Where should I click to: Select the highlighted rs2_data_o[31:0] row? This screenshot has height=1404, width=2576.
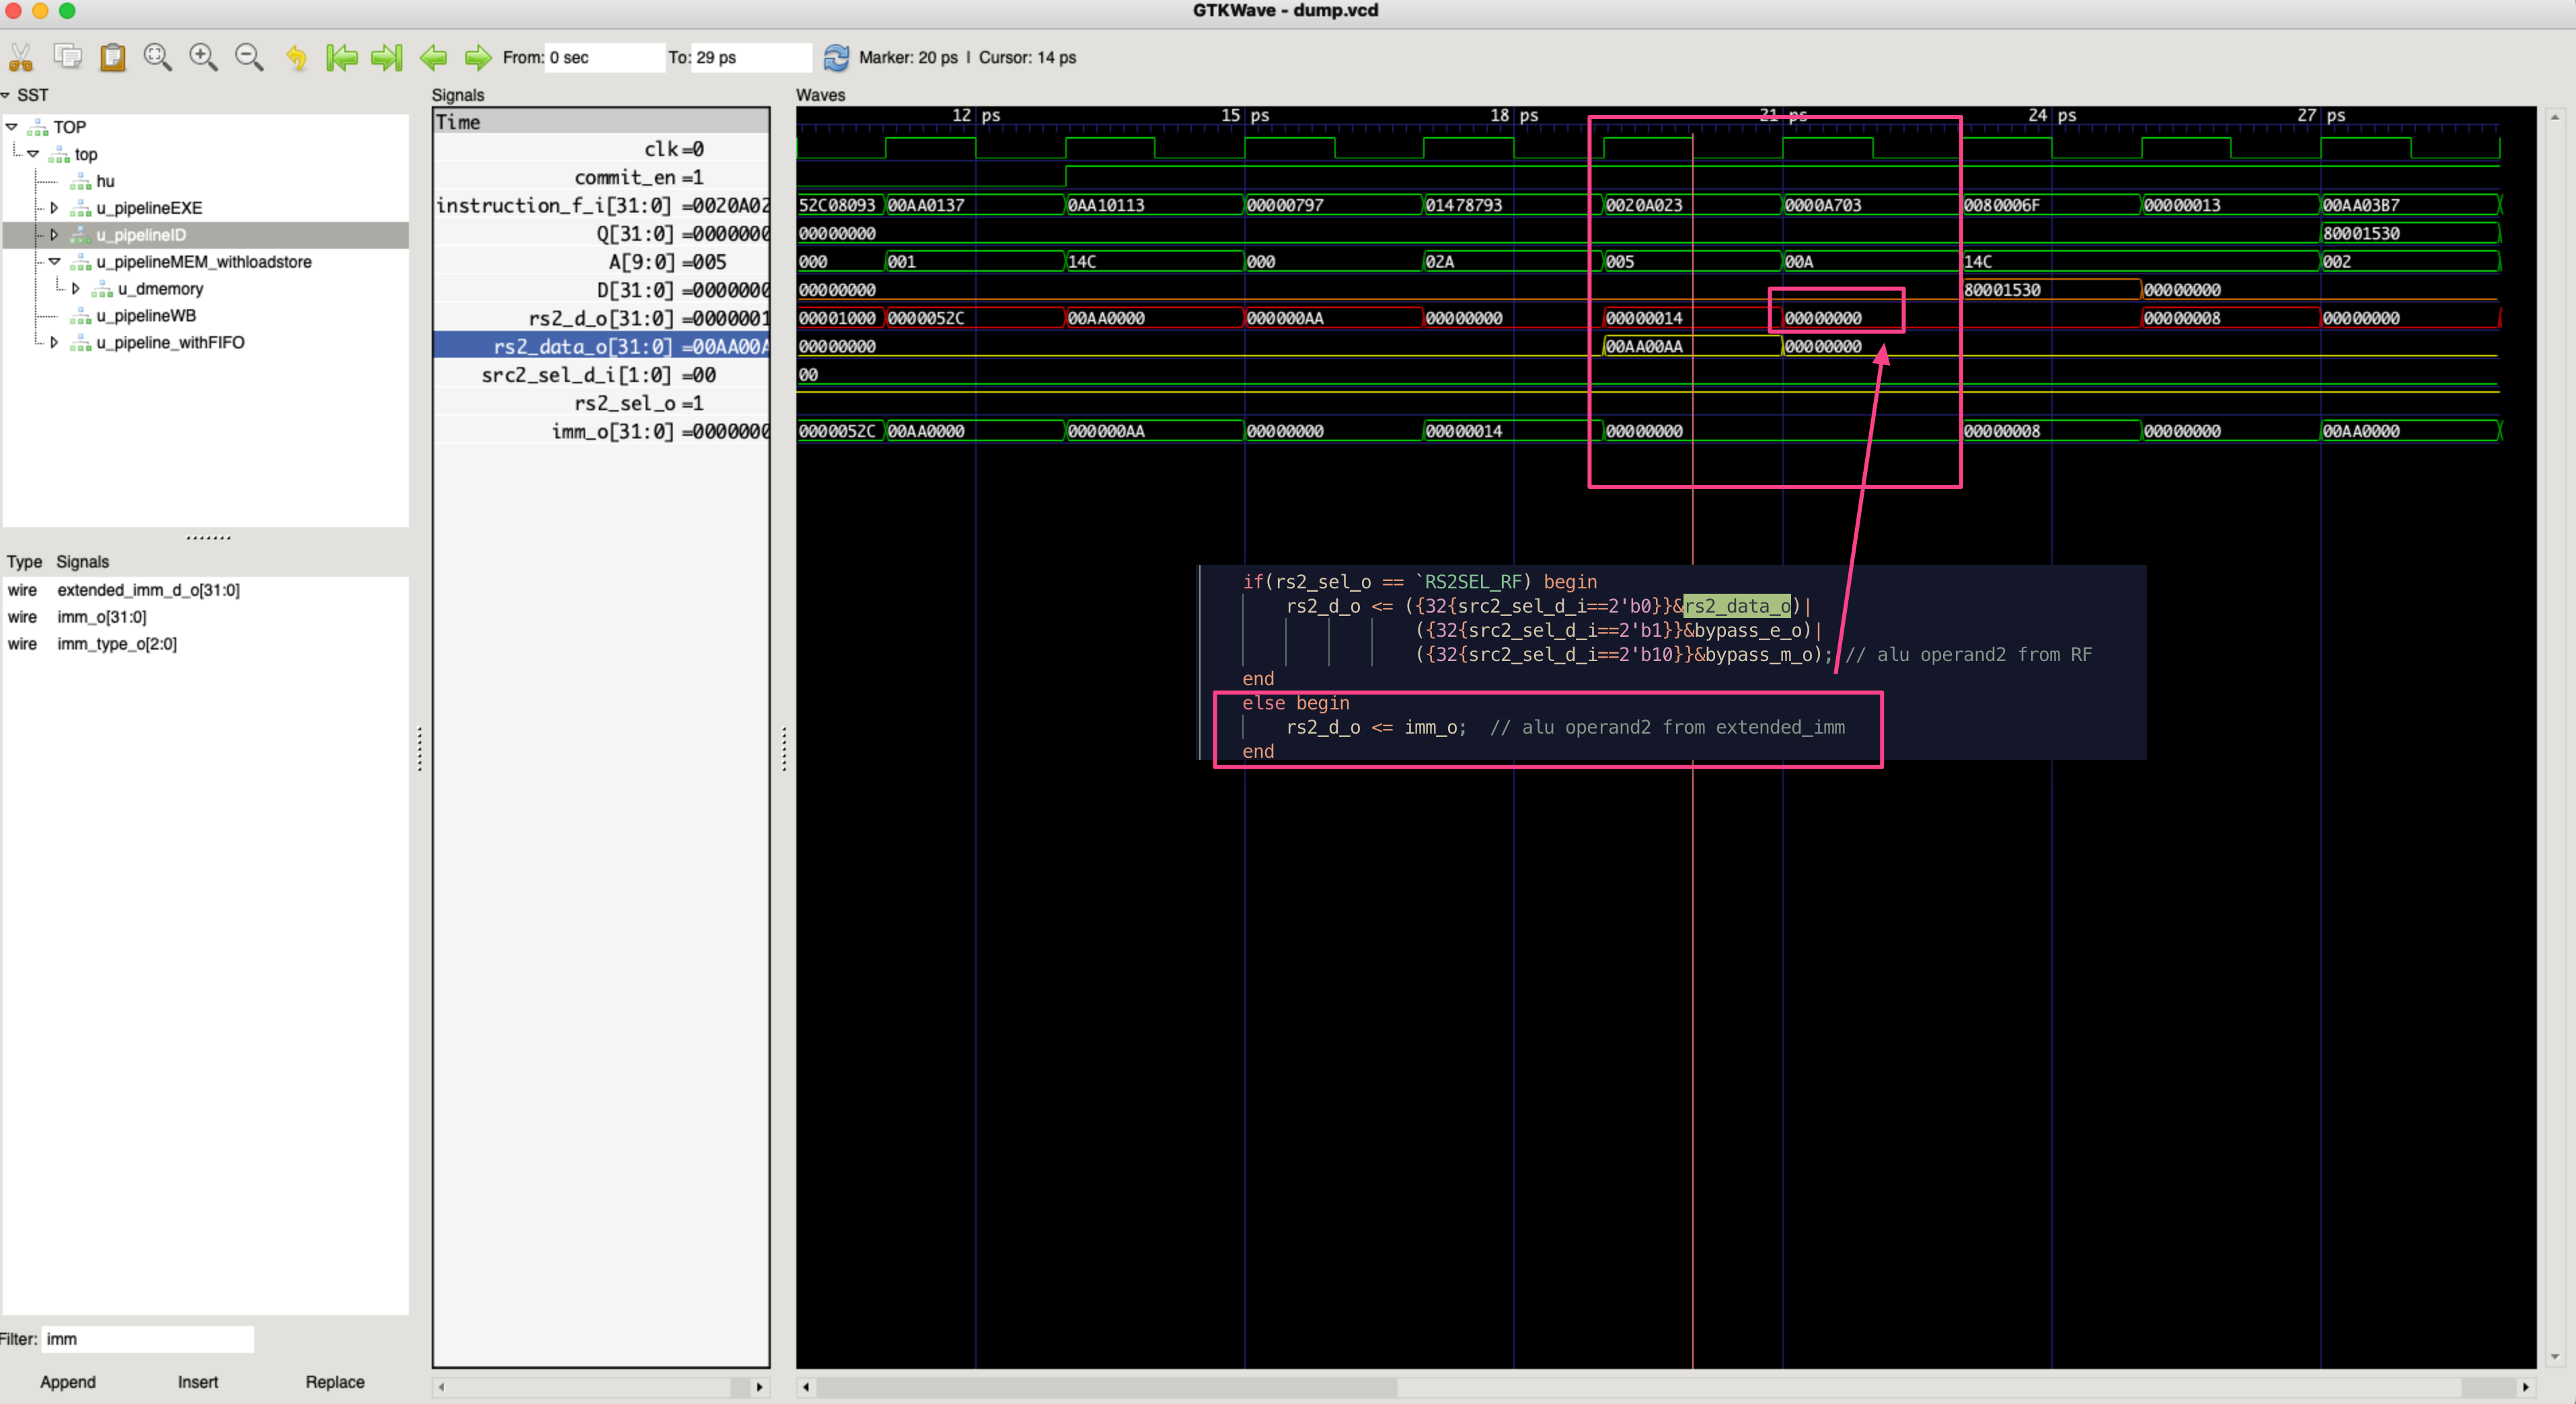pyautogui.click(x=602, y=346)
